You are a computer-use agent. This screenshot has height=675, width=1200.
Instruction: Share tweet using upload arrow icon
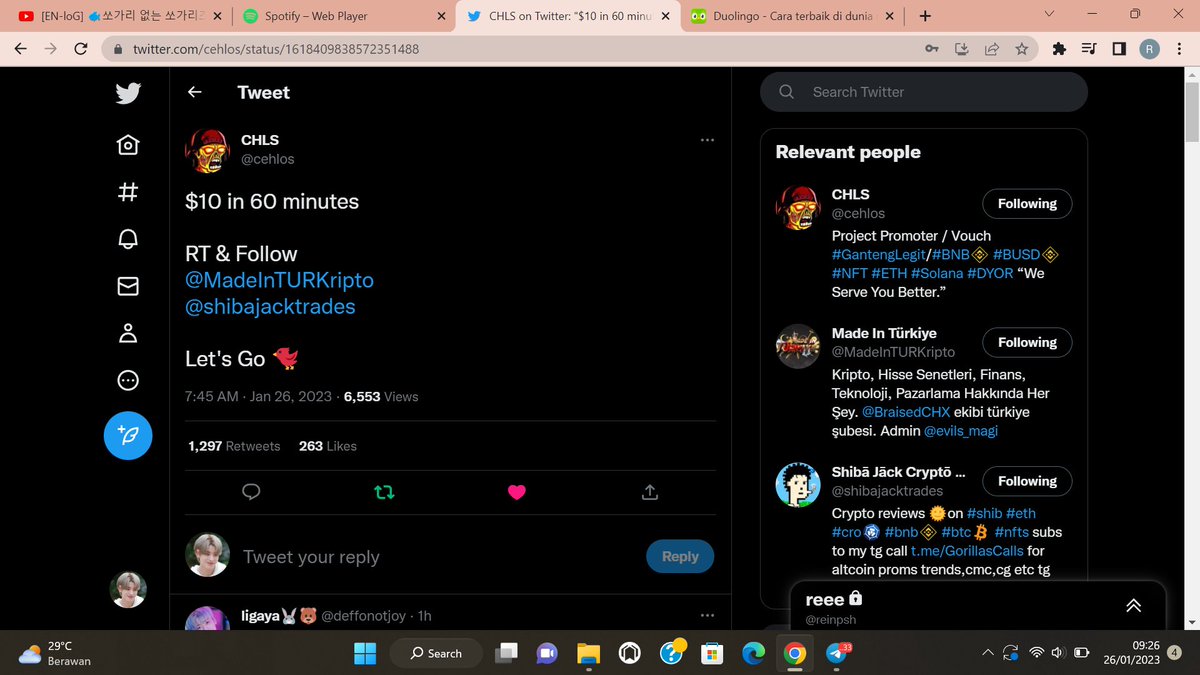(649, 492)
